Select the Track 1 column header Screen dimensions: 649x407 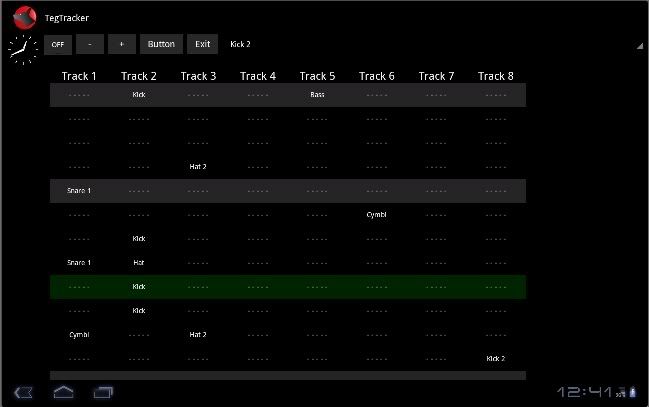point(79,76)
